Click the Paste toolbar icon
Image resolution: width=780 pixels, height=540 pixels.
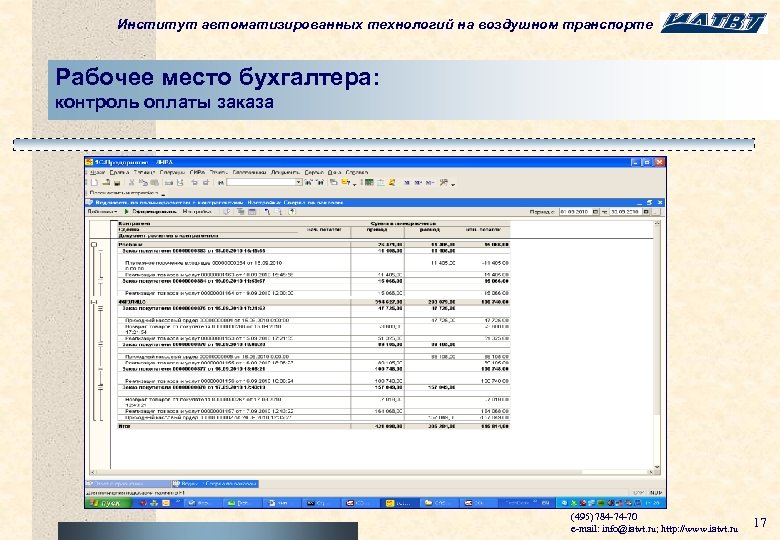point(154,183)
